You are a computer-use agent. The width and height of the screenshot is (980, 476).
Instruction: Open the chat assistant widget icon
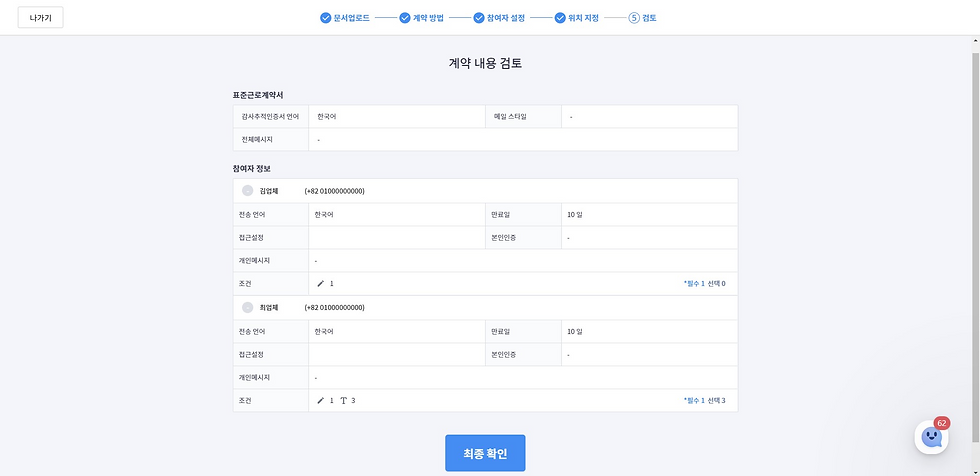(x=931, y=437)
